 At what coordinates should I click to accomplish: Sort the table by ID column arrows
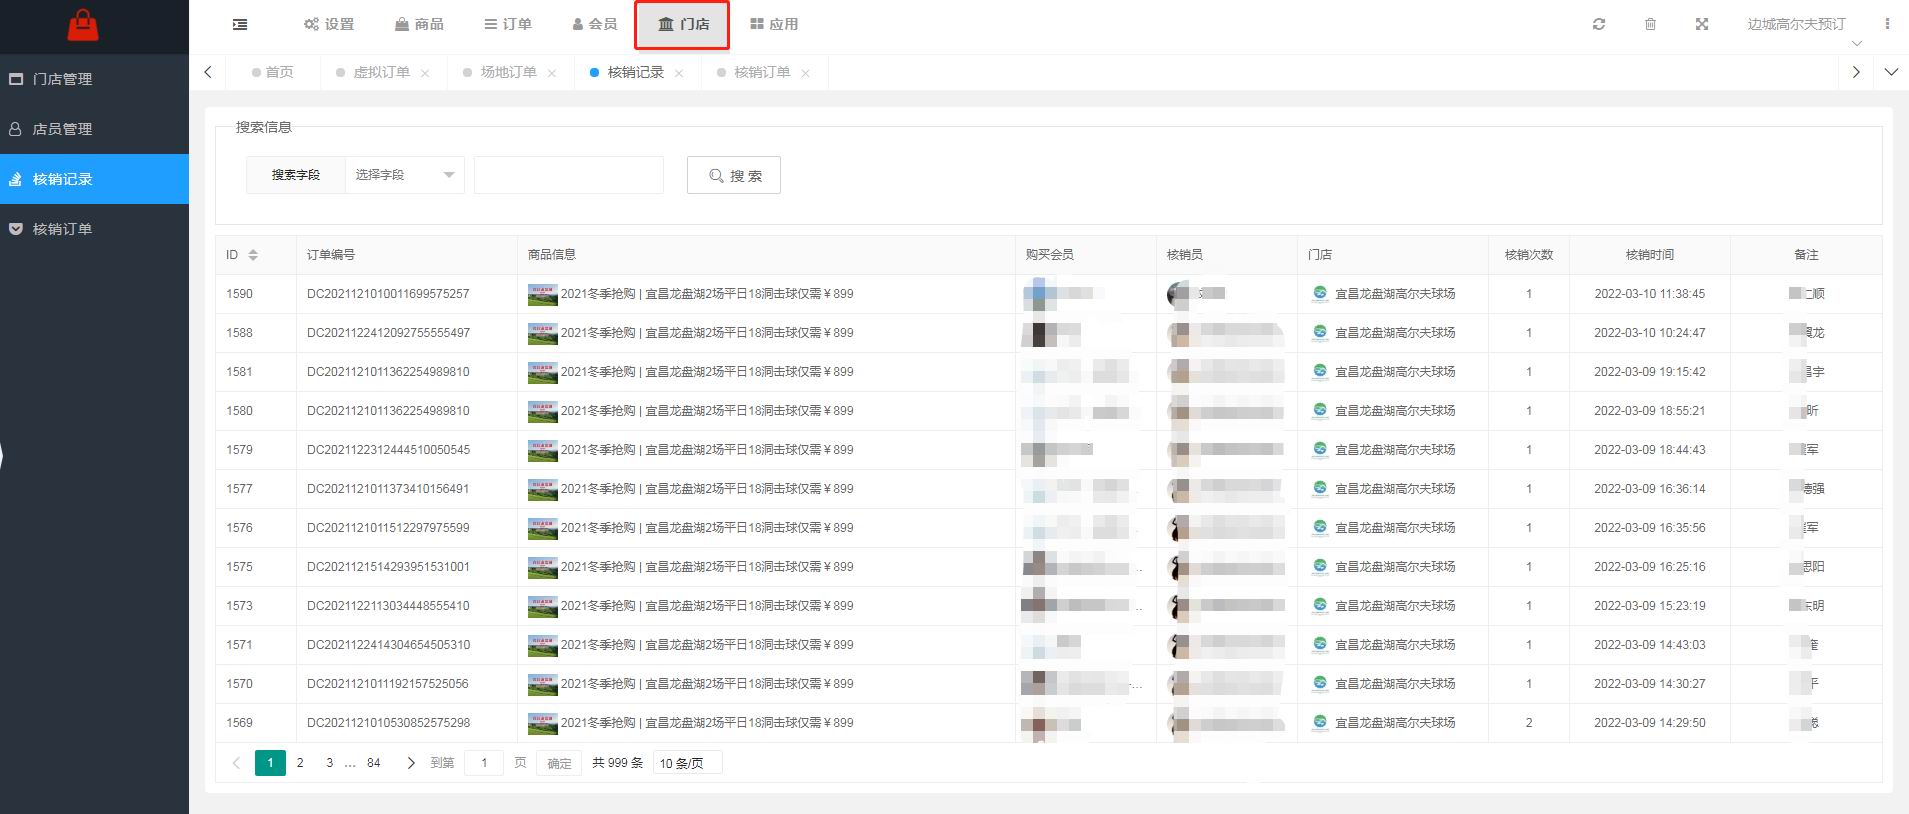(x=253, y=255)
